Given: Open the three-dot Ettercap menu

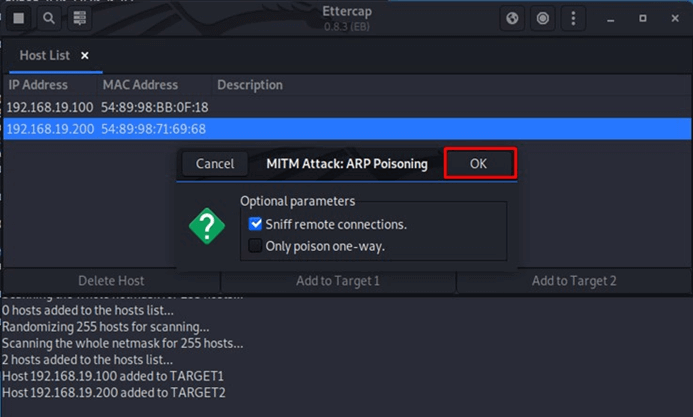Looking at the screenshot, I should (573, 18).
